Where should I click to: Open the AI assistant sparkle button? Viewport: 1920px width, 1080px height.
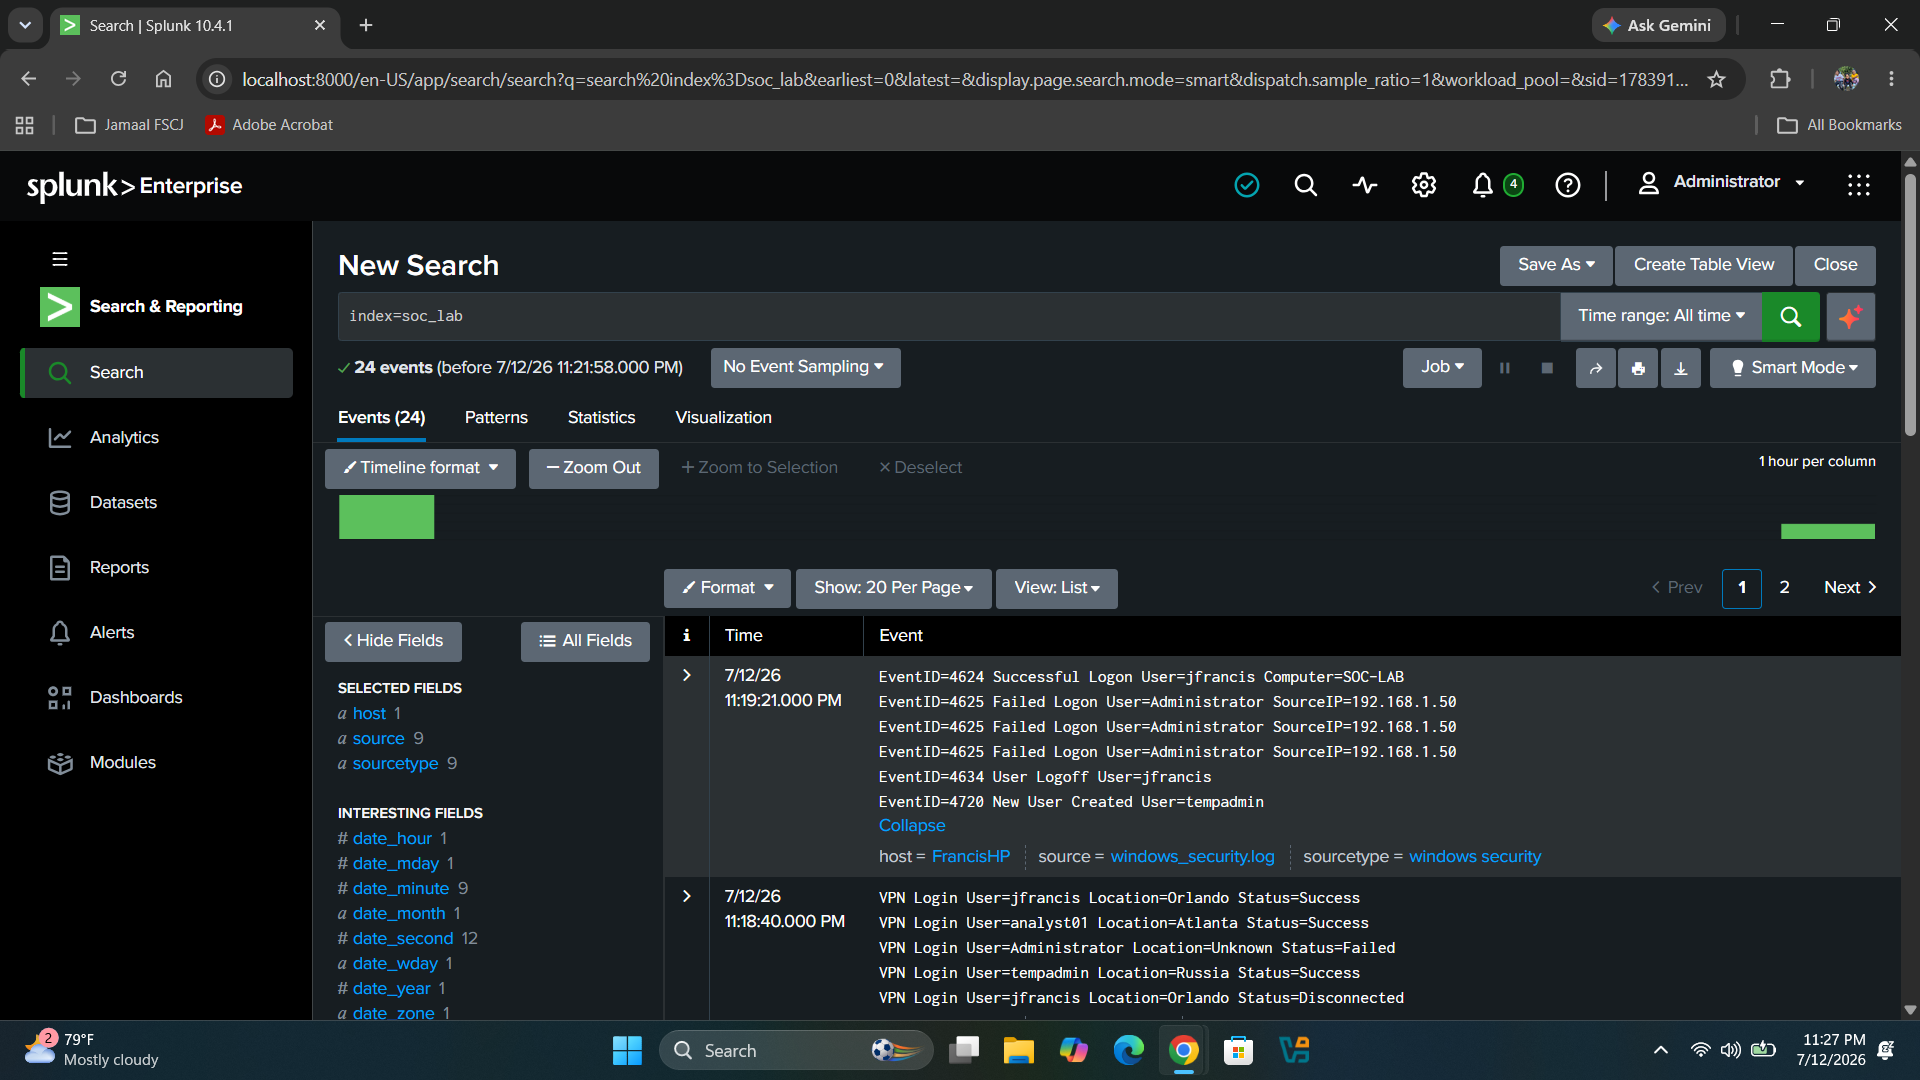click(x=1850, y=317)
